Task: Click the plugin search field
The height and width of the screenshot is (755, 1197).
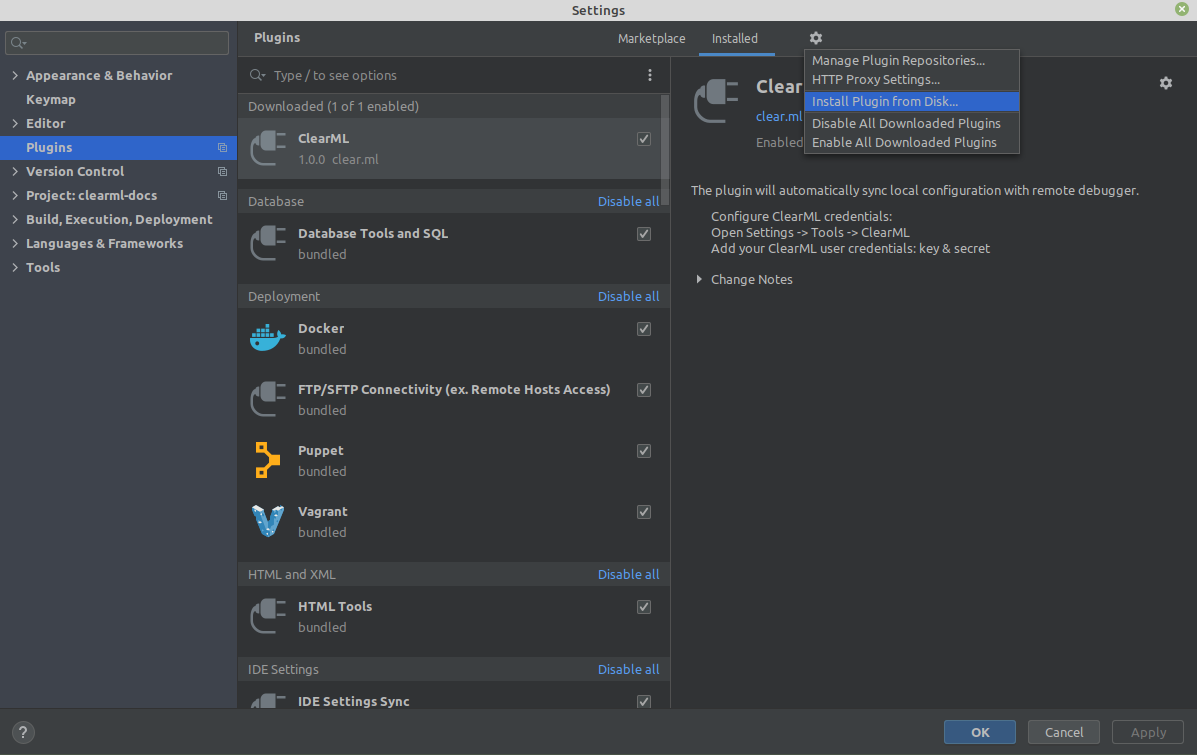Action: click(440, 75)
